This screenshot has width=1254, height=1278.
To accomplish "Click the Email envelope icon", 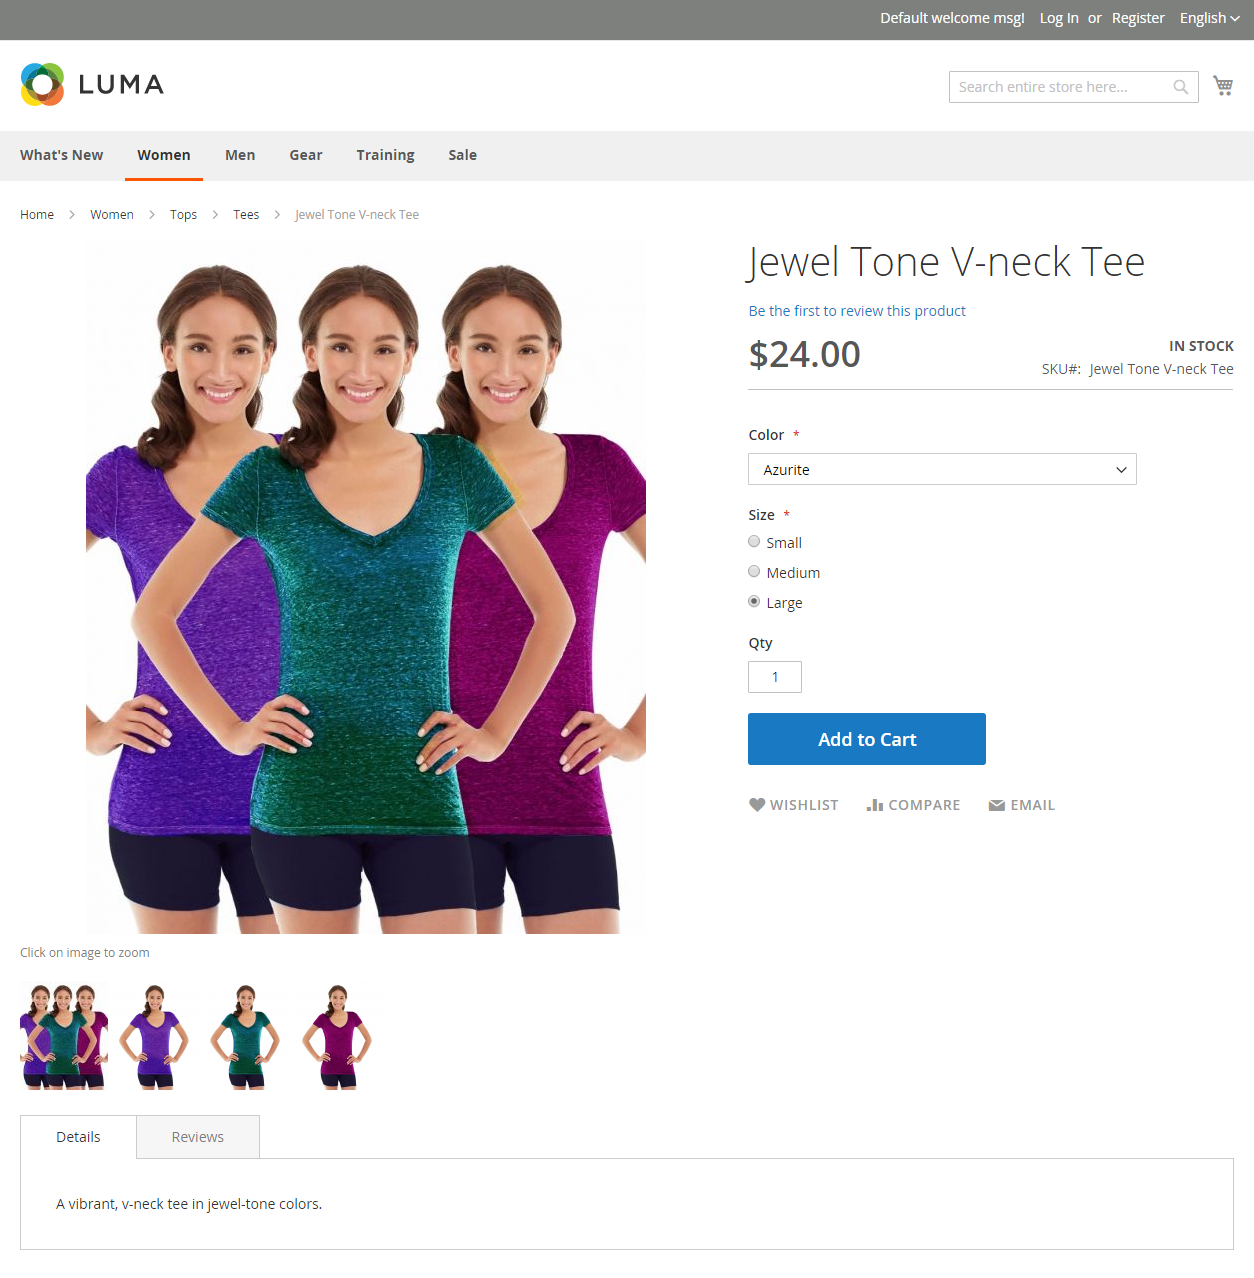I will pyautogui.click(x=997, y=805).
